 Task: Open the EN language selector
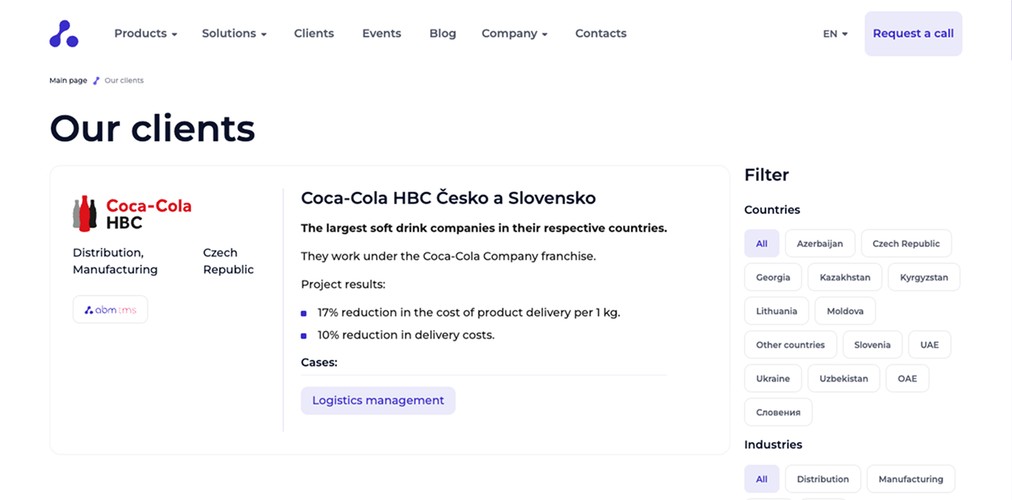835,34
